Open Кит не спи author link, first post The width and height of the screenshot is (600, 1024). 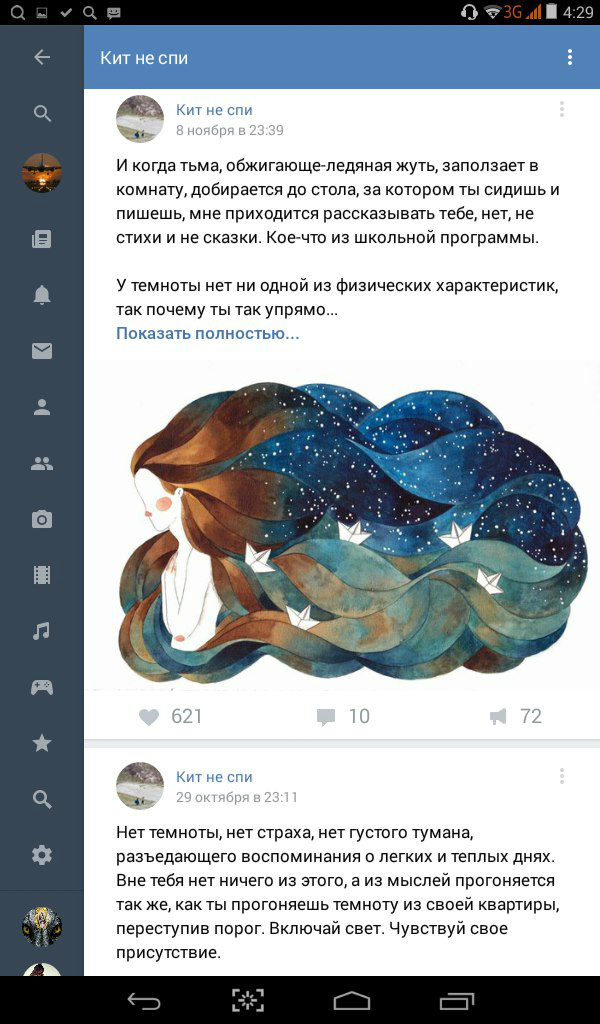(214, 110)
